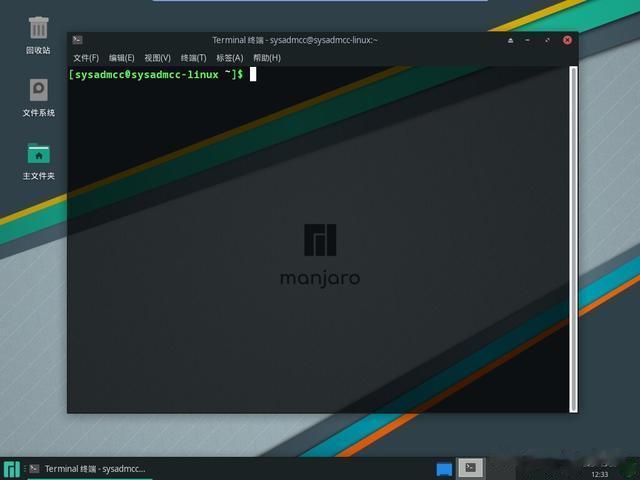
Task: Maximize the Terminal window
Action: [547, 40]
